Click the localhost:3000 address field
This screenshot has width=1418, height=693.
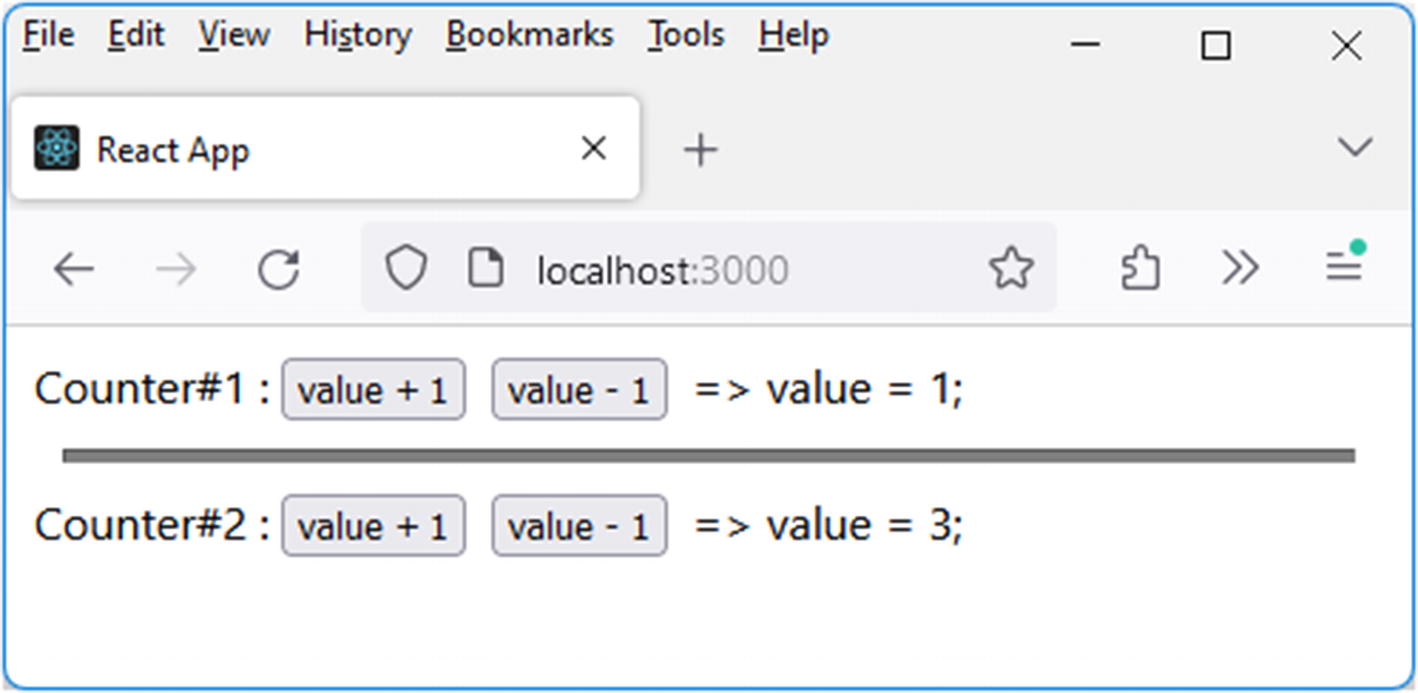tap(700, 270)
